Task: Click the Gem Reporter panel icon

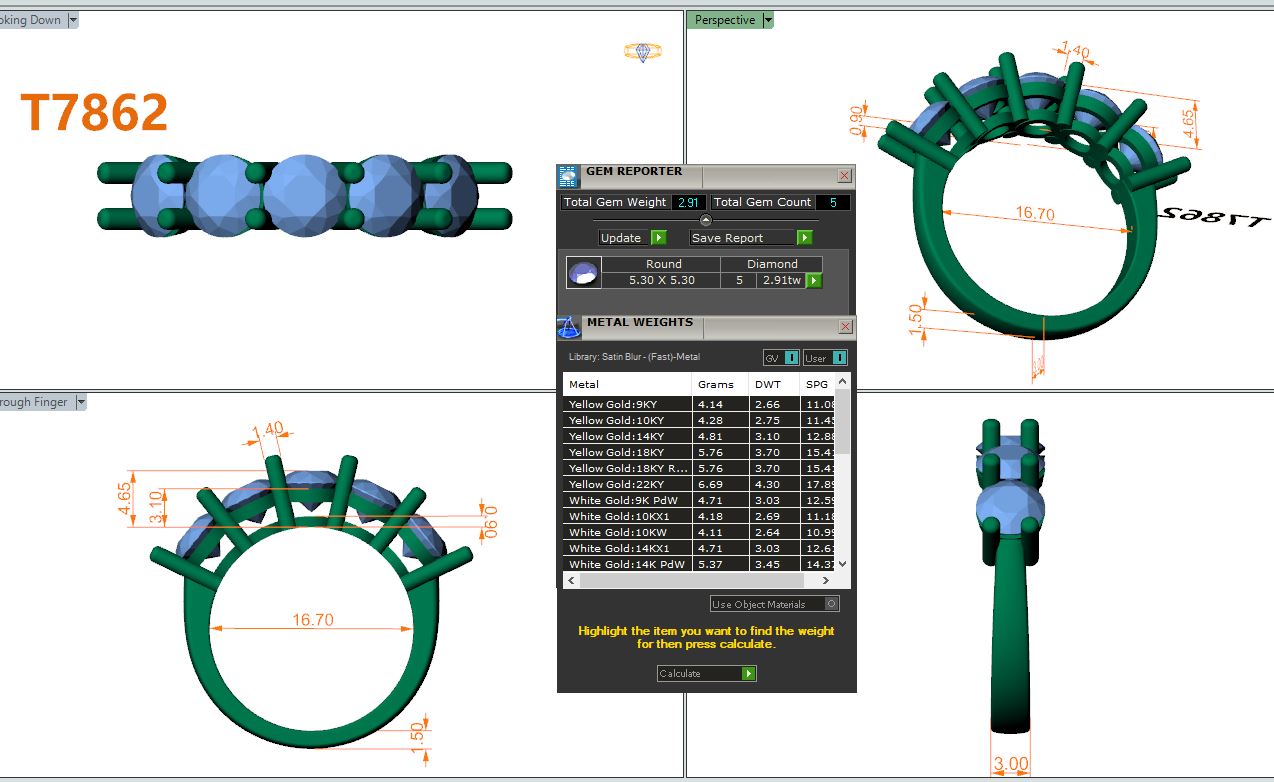Action: pos(568,177)
